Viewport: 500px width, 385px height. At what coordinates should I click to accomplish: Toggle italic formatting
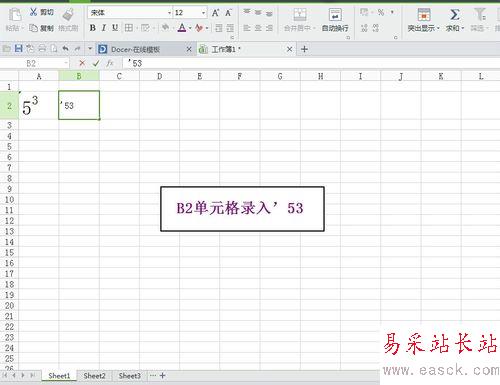[104, 28]
